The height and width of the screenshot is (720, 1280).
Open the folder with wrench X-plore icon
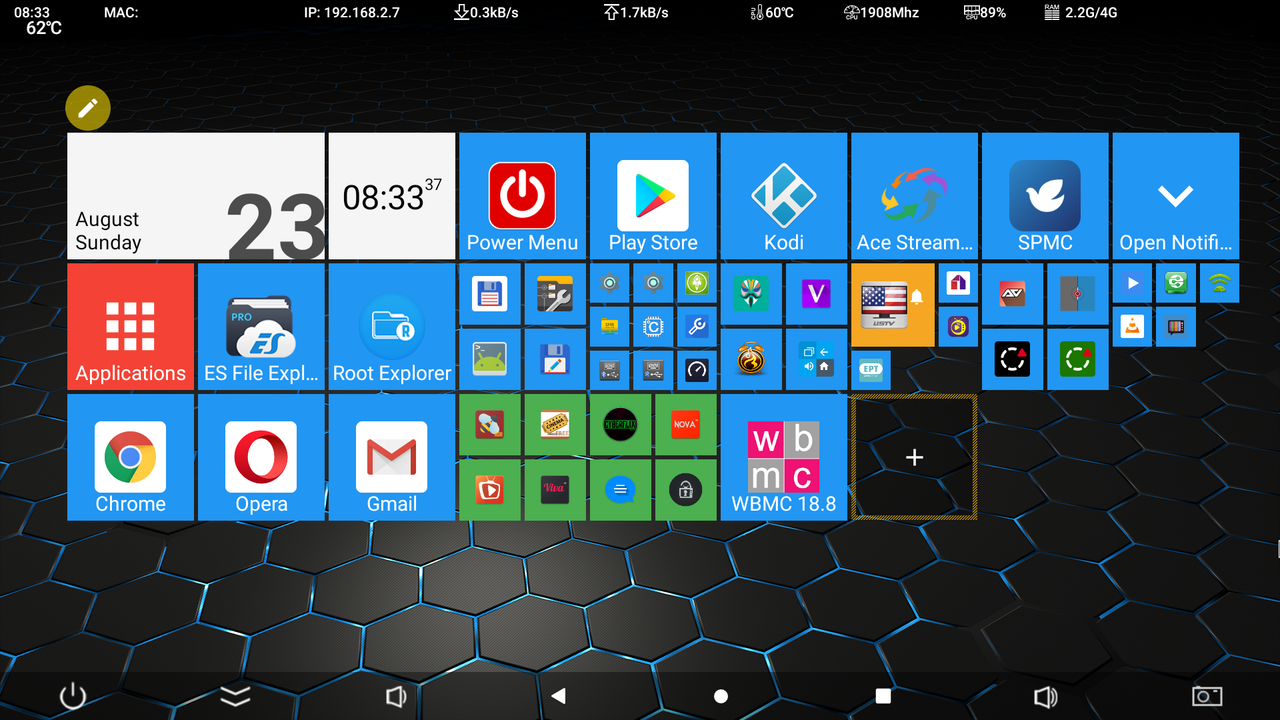(x=555, y=294)
